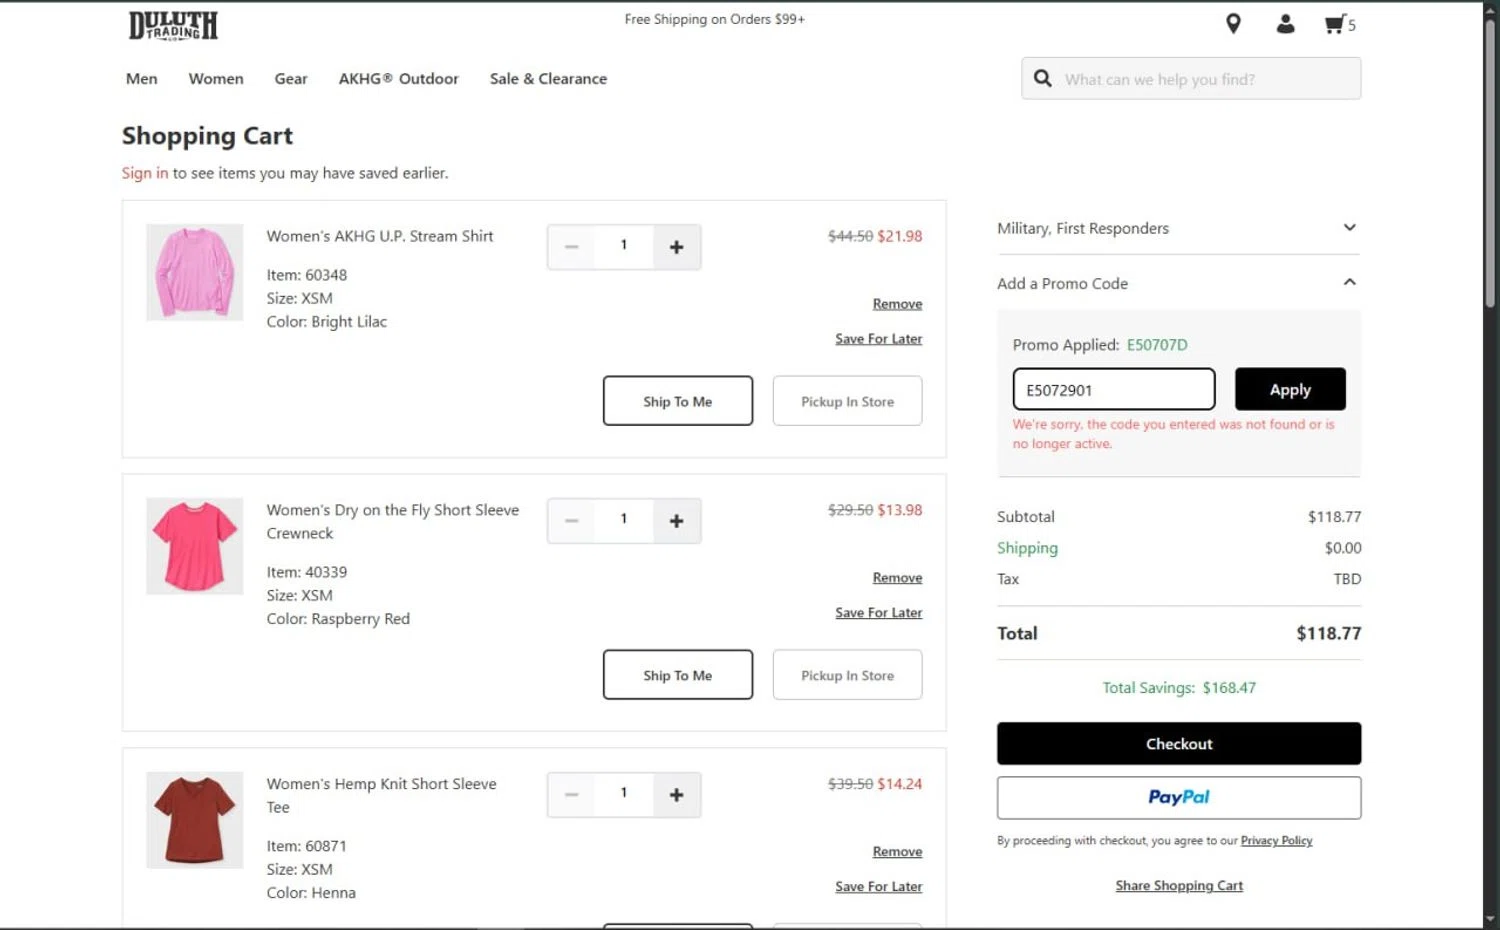Open Women's Dry on the Fly Short Sleeve Crewneck title

392,521
